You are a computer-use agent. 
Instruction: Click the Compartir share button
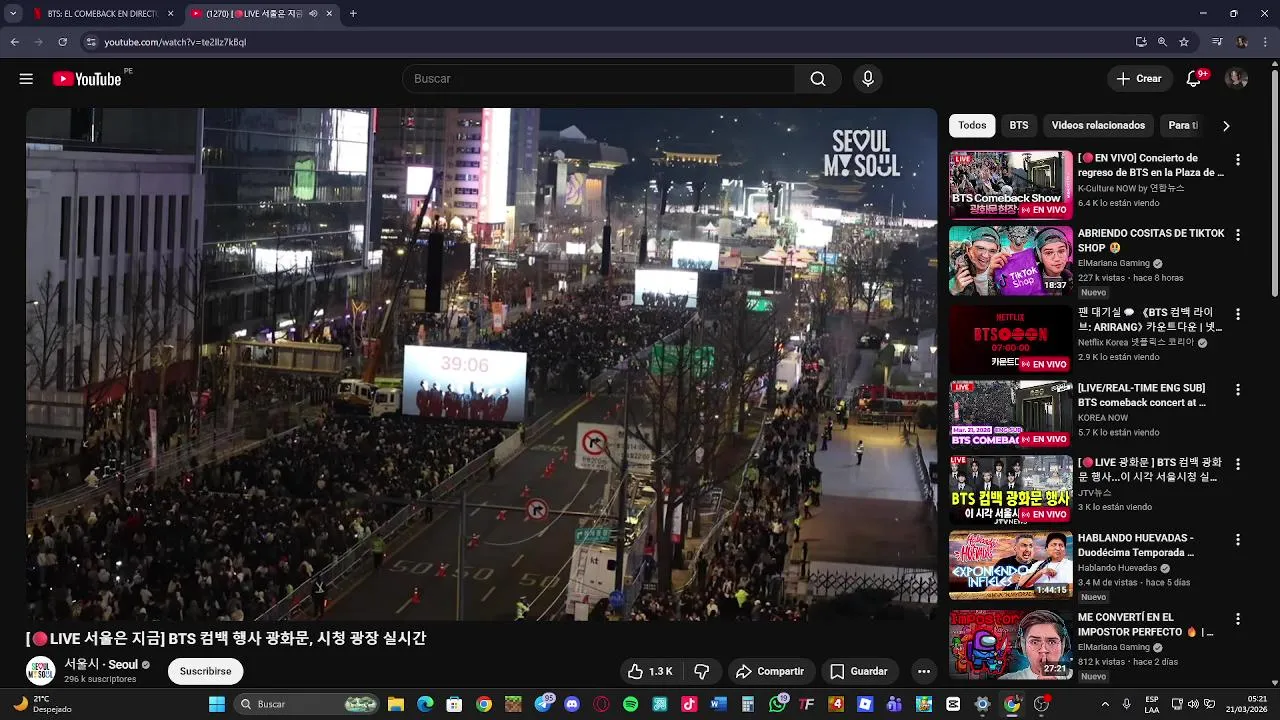pyautogui.click(x=770, y=671)
